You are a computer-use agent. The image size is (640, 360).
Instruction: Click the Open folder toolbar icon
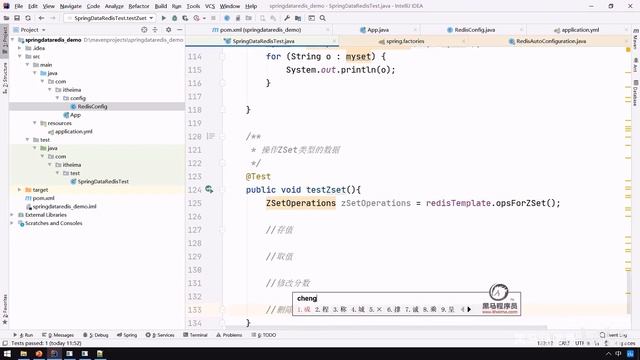point(6,18)
